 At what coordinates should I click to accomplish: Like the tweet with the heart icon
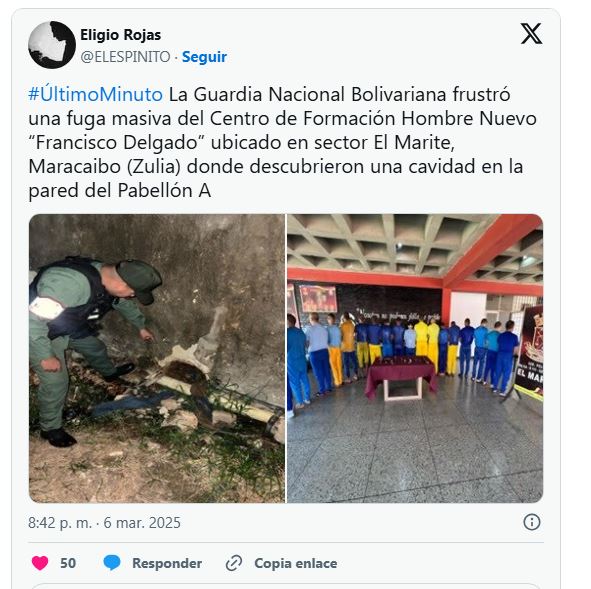[x=40, y=563]
